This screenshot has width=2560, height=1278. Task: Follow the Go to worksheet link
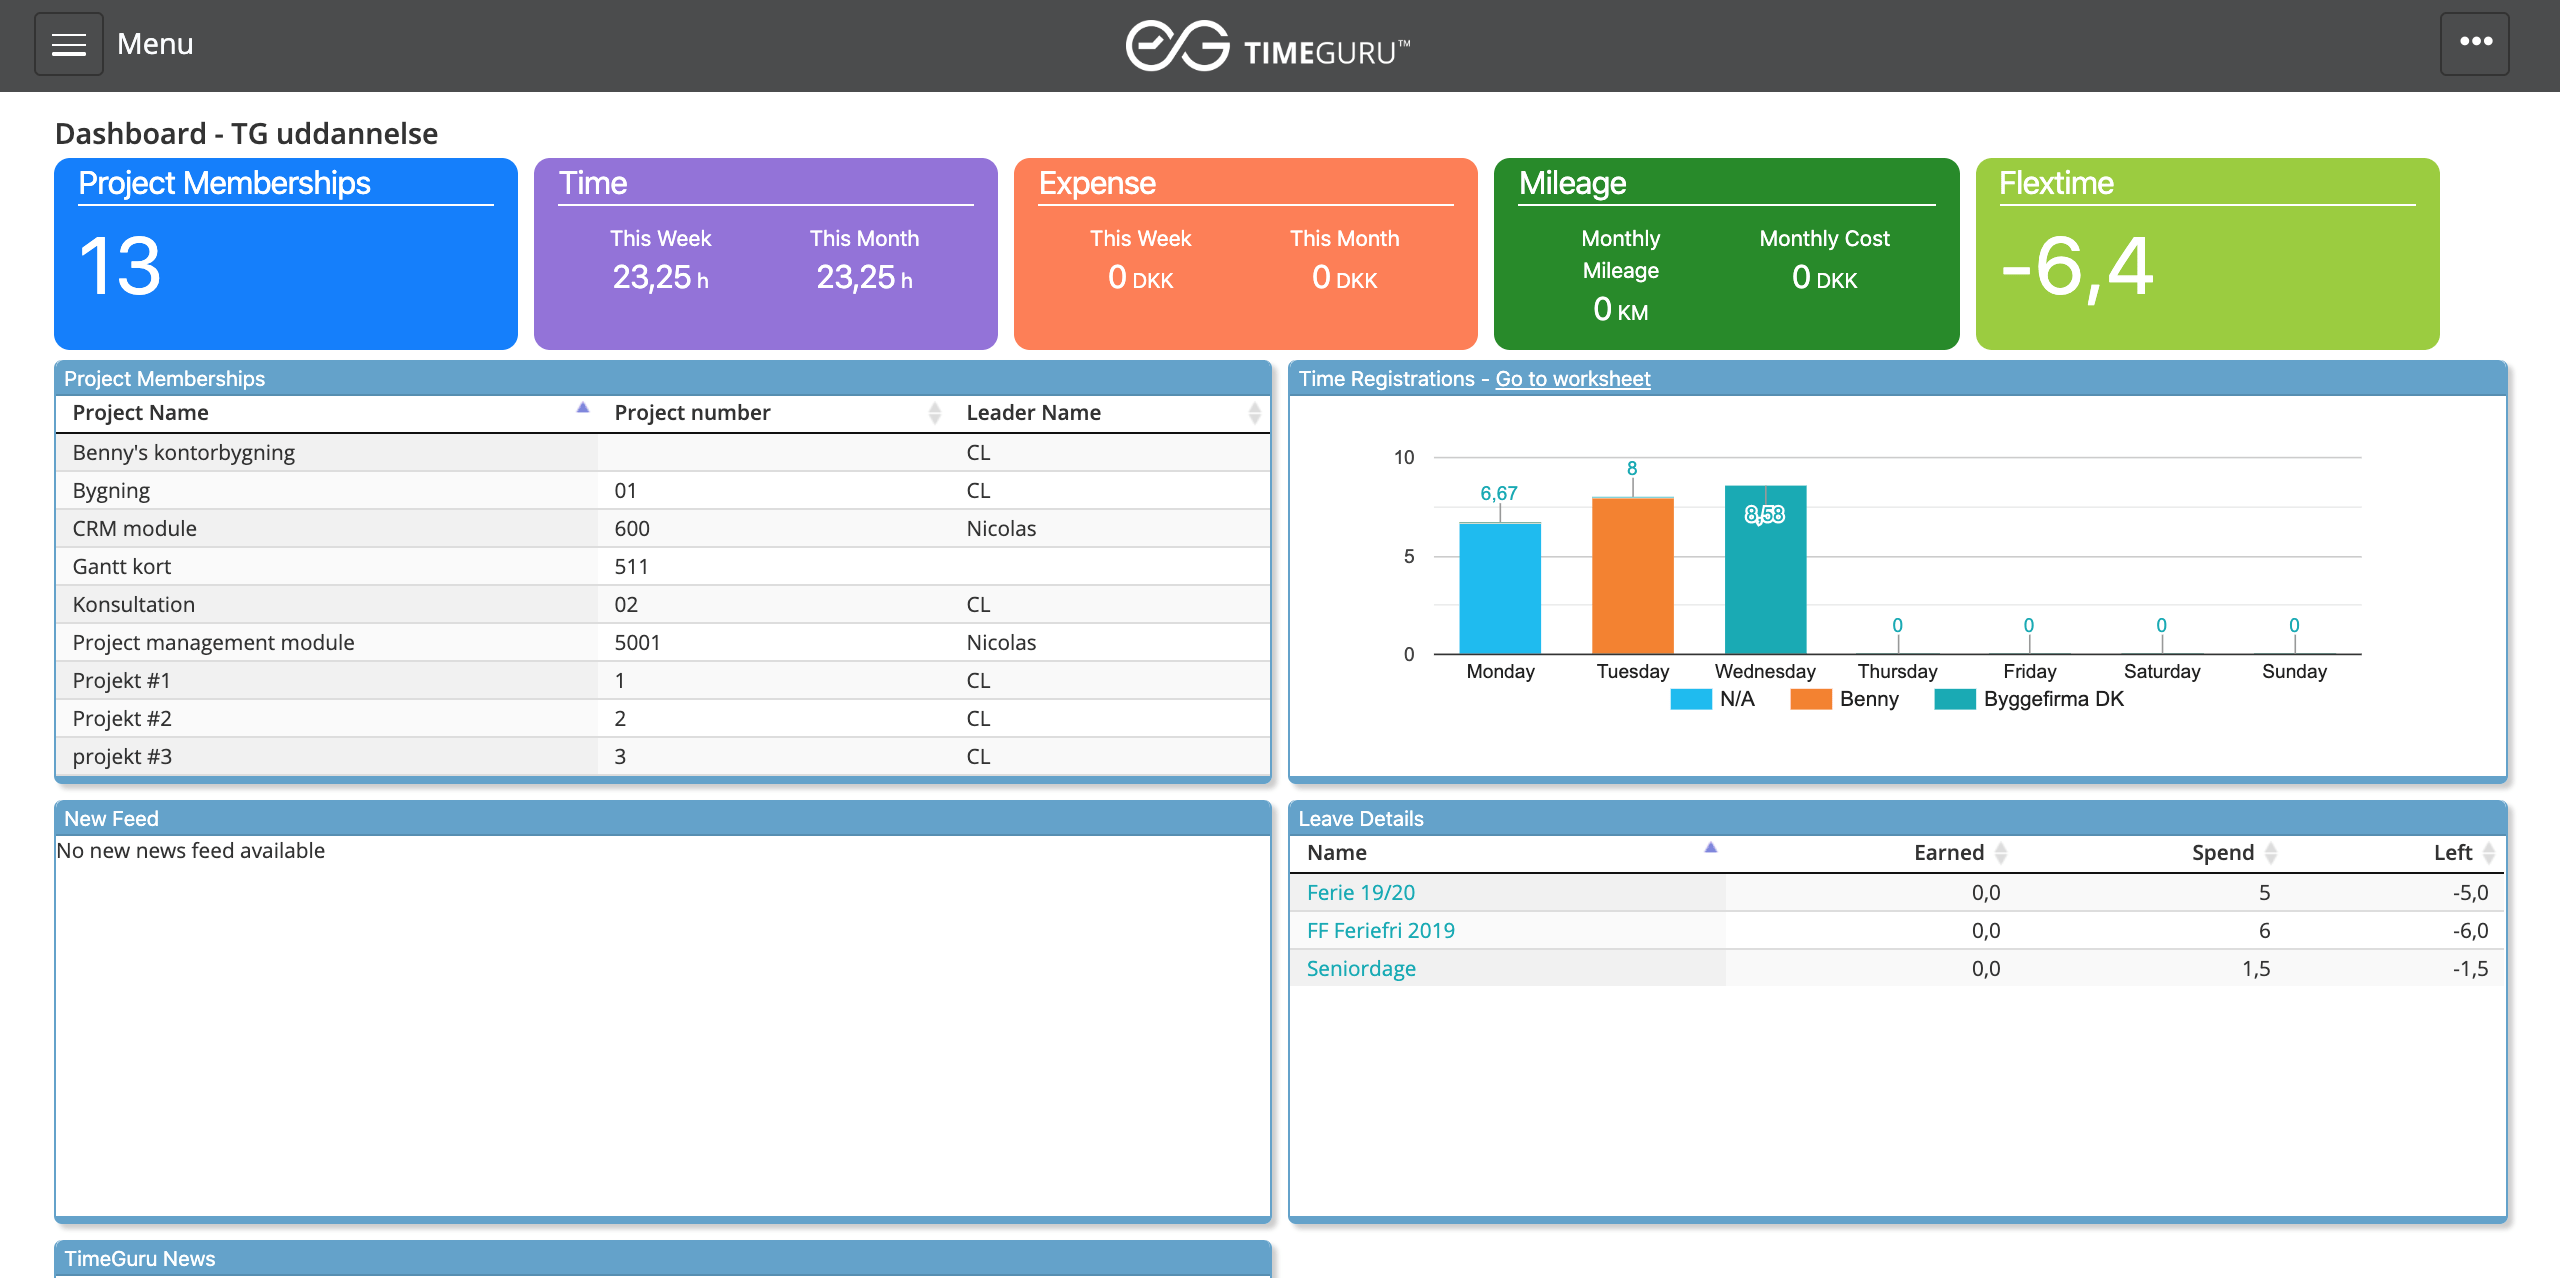pyautogui.click(x=1572, y=379)
